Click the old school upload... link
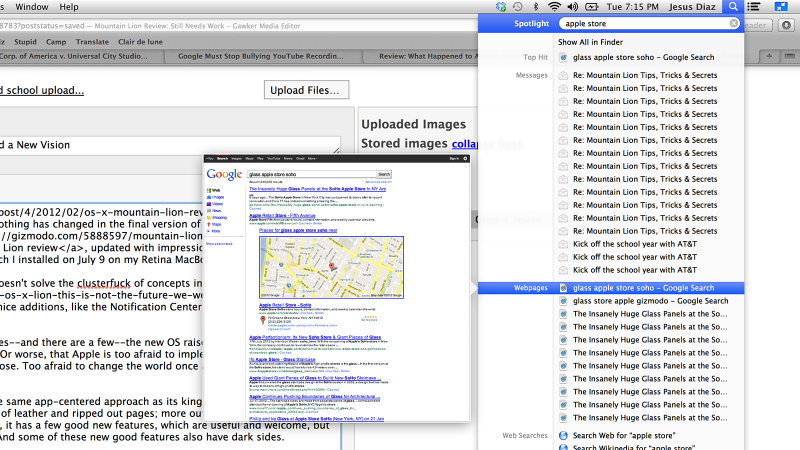The image size is (800, 450). pyautogui.click(x=42, y=90)
